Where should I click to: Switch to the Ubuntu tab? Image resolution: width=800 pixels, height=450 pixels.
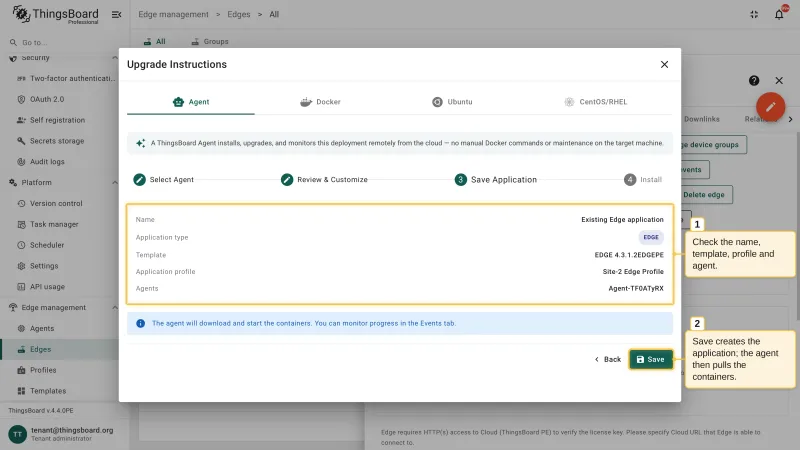453,102
